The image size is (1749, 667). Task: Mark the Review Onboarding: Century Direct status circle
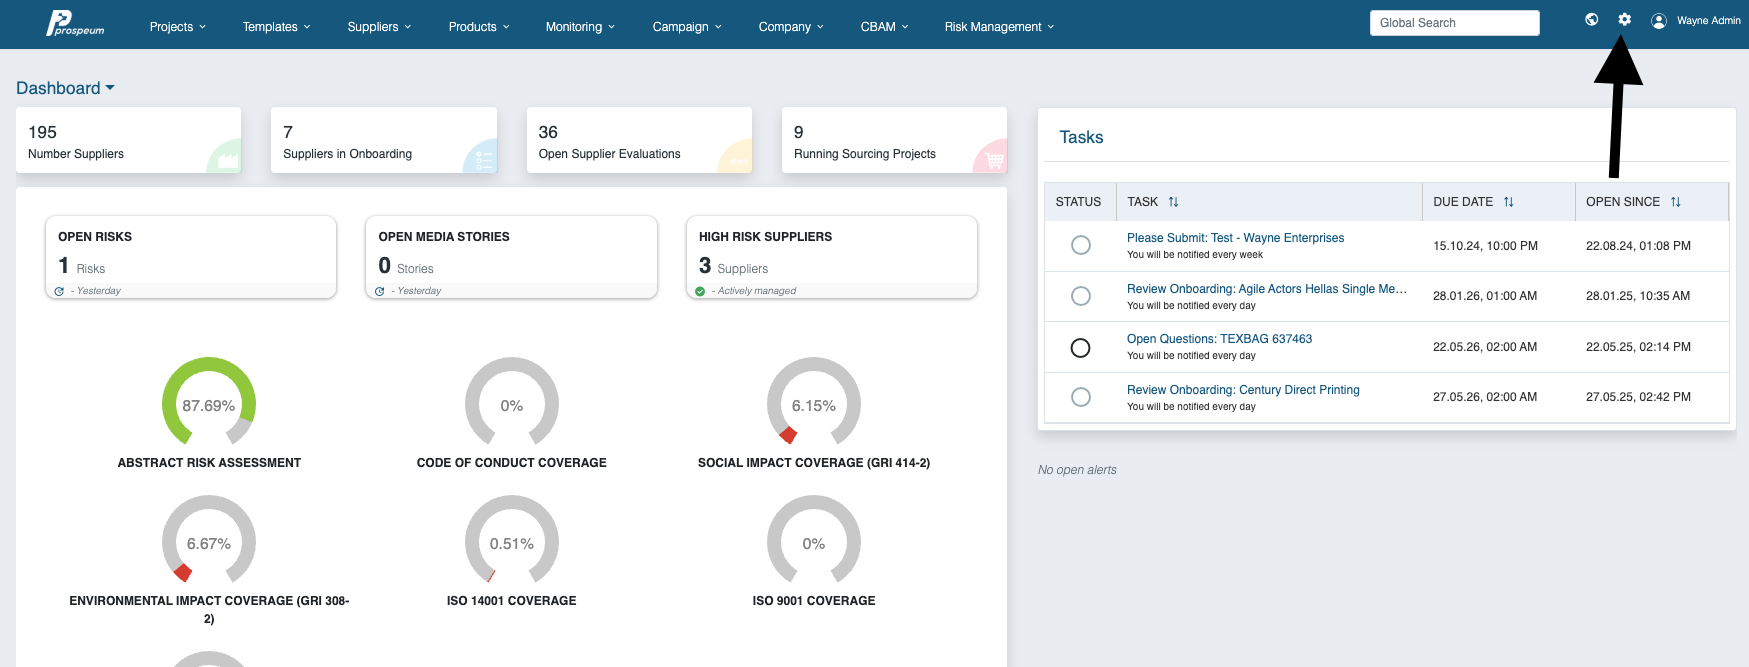[x=1081, y=397]
